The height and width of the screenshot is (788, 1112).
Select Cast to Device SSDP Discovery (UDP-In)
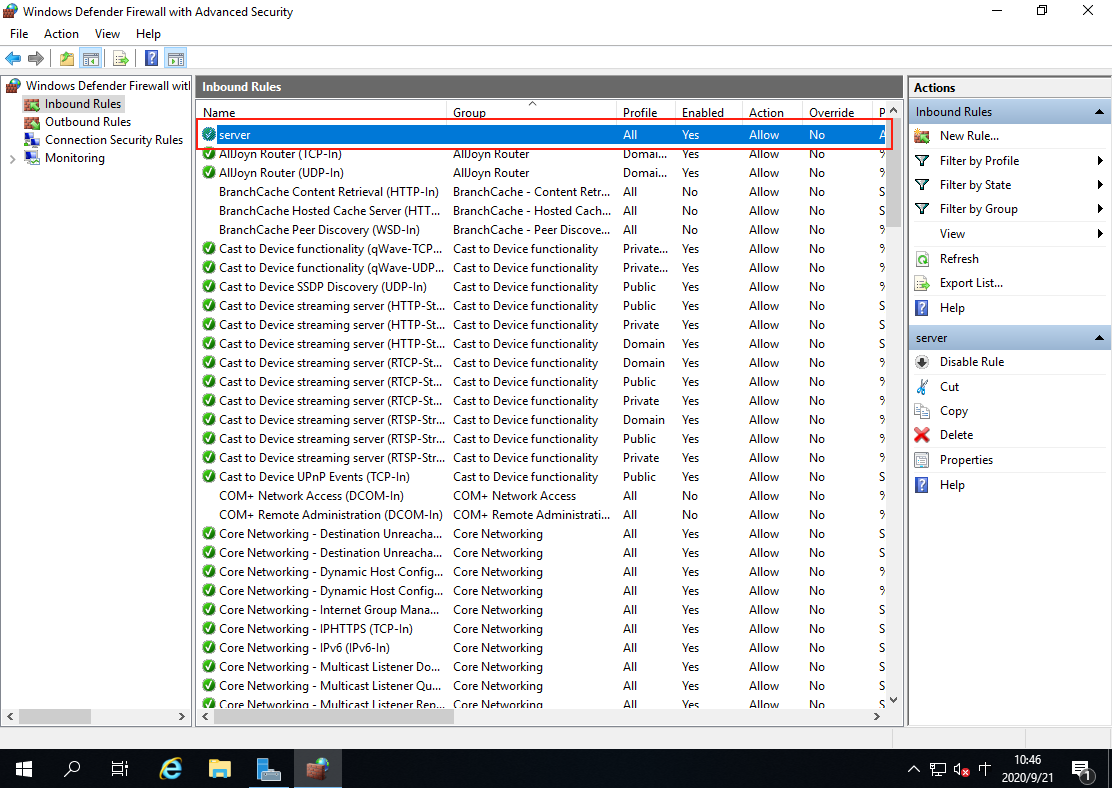pos(543,287)
